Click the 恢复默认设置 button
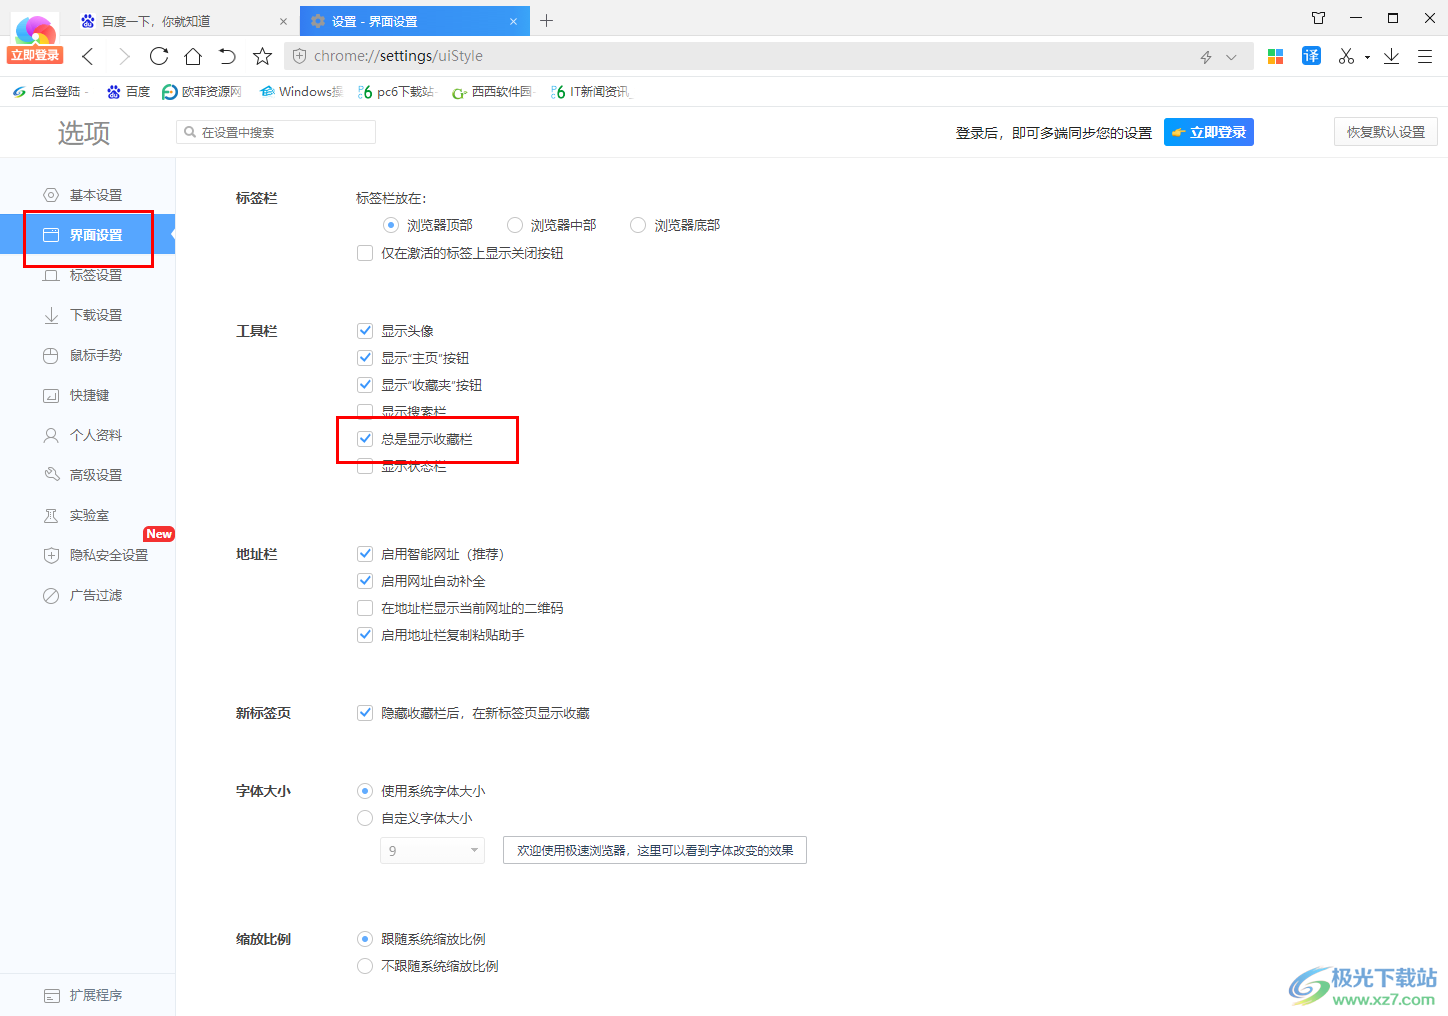Screen dimensions: 1448x1016 tap(1385, 132)
